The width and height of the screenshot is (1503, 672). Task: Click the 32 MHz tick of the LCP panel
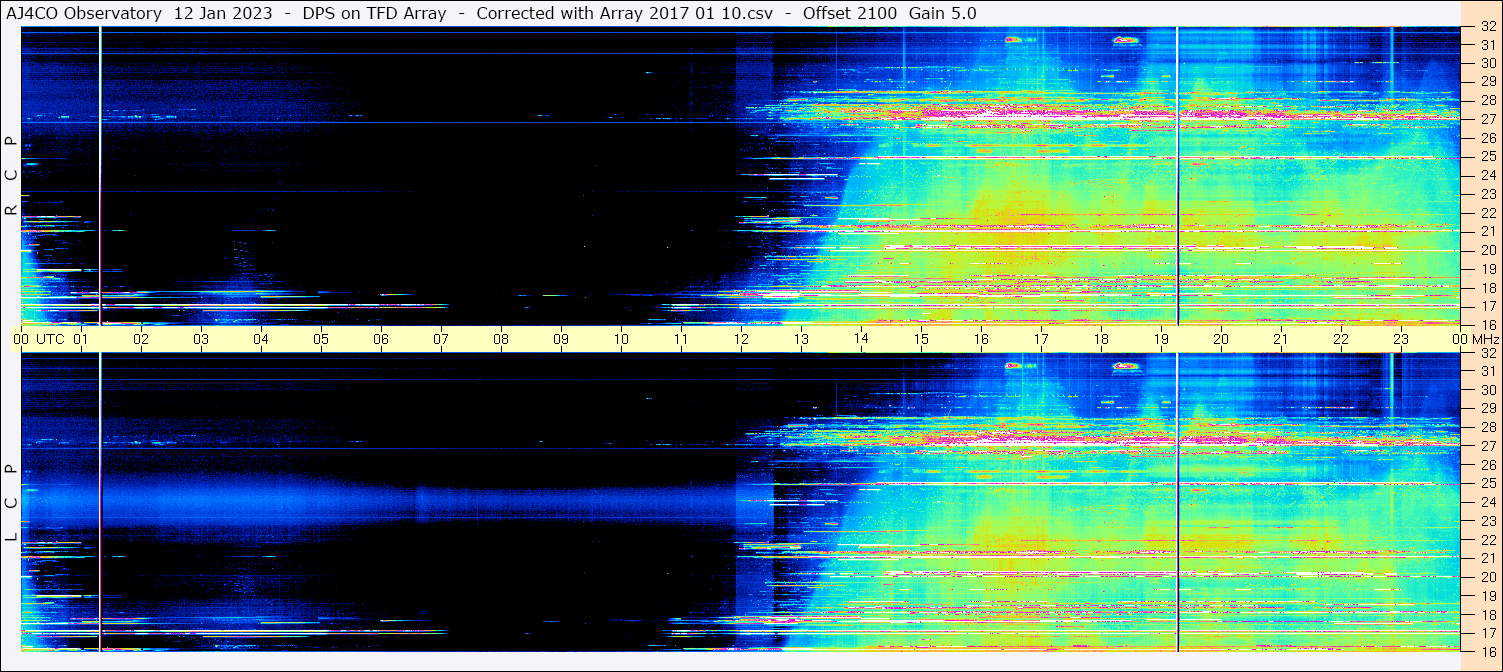click(x=1487, y=353)
